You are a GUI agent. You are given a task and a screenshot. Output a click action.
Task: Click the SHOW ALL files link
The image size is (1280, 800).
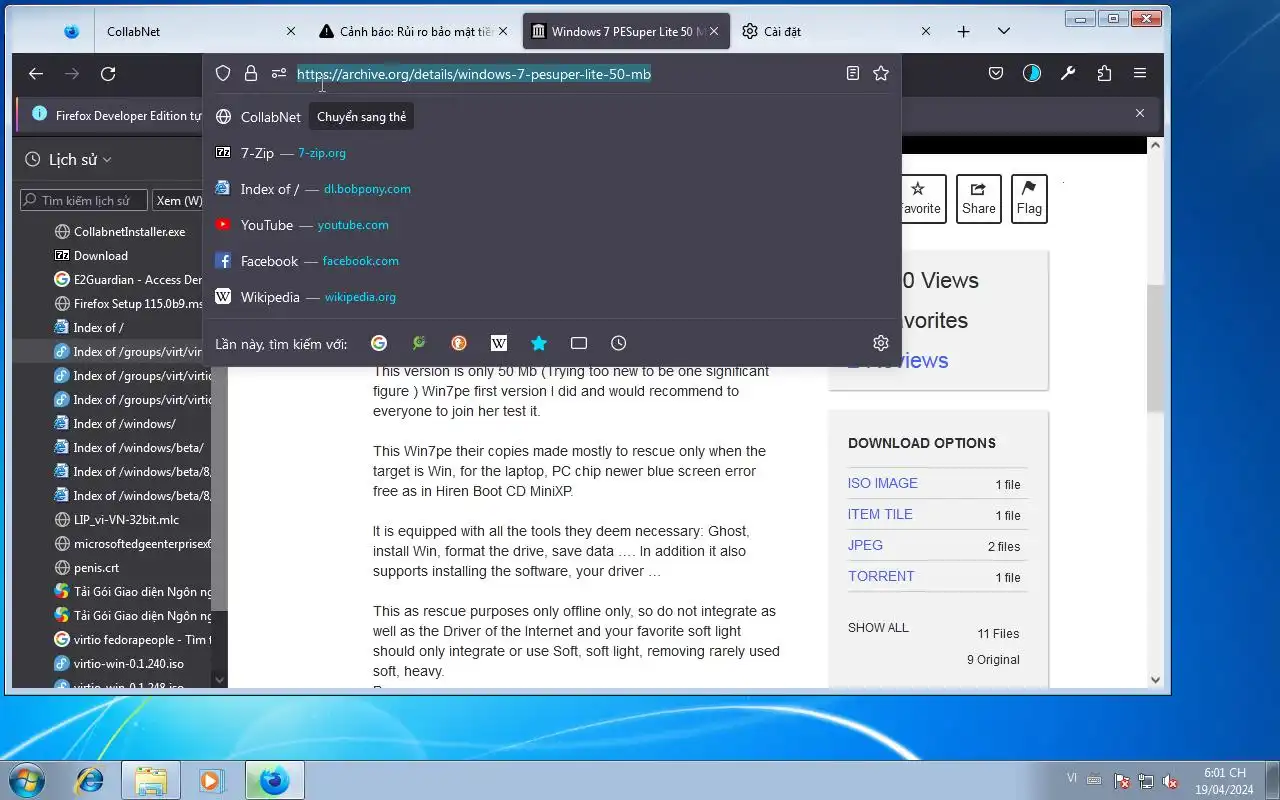click(878, 628)
